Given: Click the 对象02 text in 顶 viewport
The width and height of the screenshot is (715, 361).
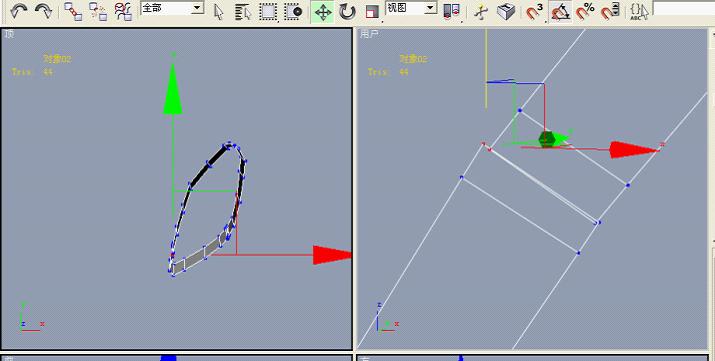Looking at the screenshot, I should 57,59.
